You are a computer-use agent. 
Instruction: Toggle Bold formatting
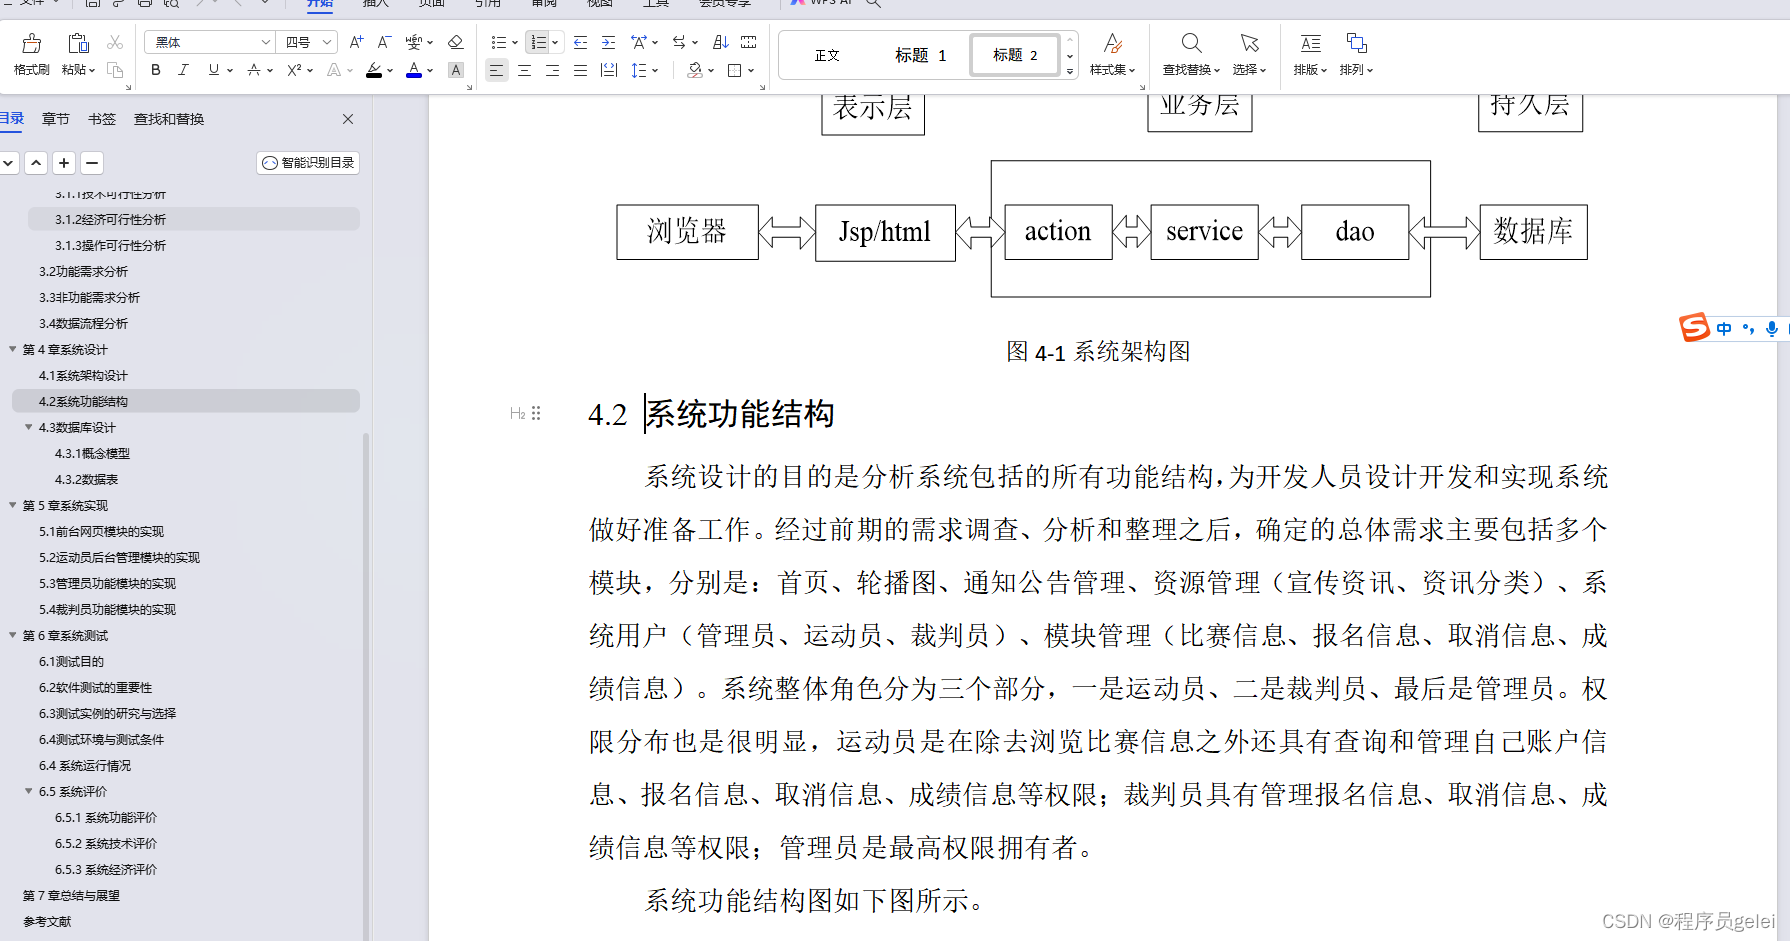tap(155, 70)
